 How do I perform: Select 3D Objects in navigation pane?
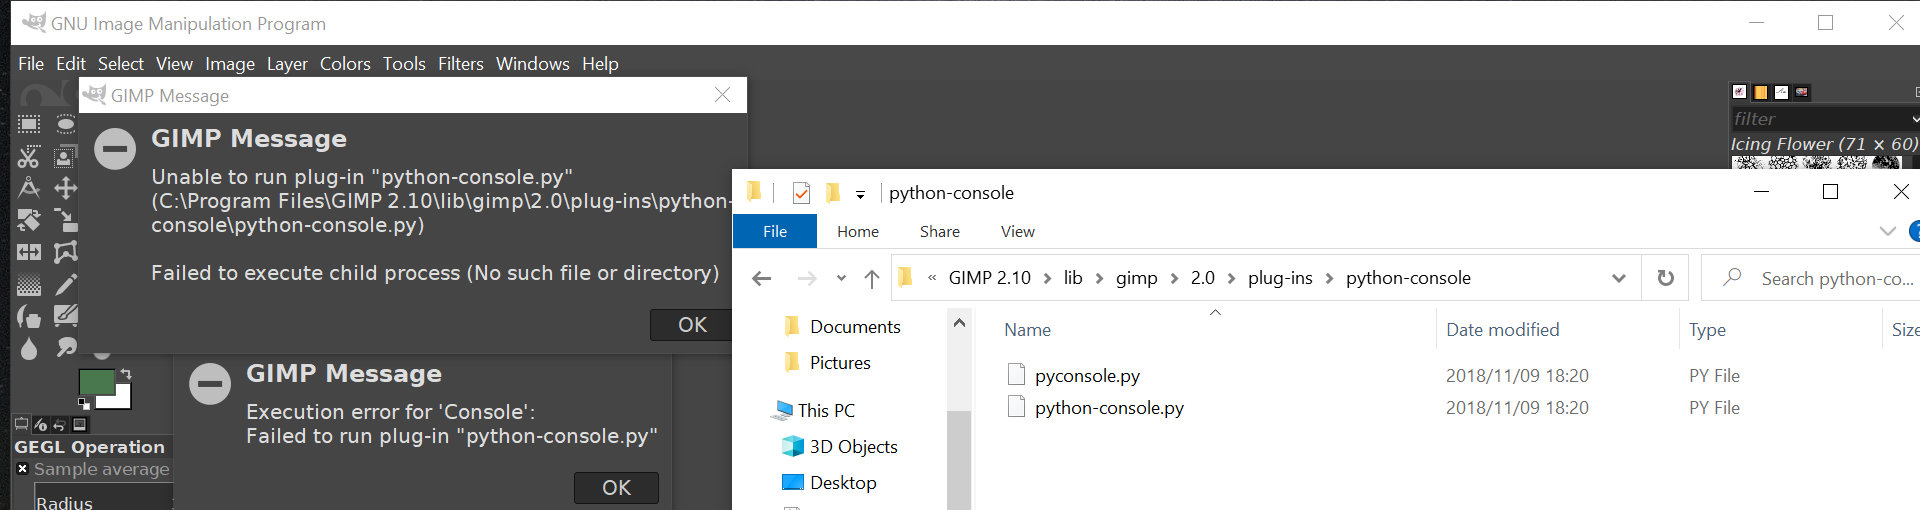pyautogui.click(x=840, y=447)
